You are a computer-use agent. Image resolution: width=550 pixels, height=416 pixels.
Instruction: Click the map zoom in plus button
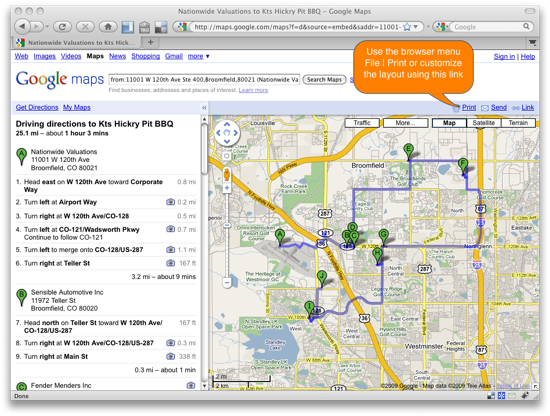227,188
